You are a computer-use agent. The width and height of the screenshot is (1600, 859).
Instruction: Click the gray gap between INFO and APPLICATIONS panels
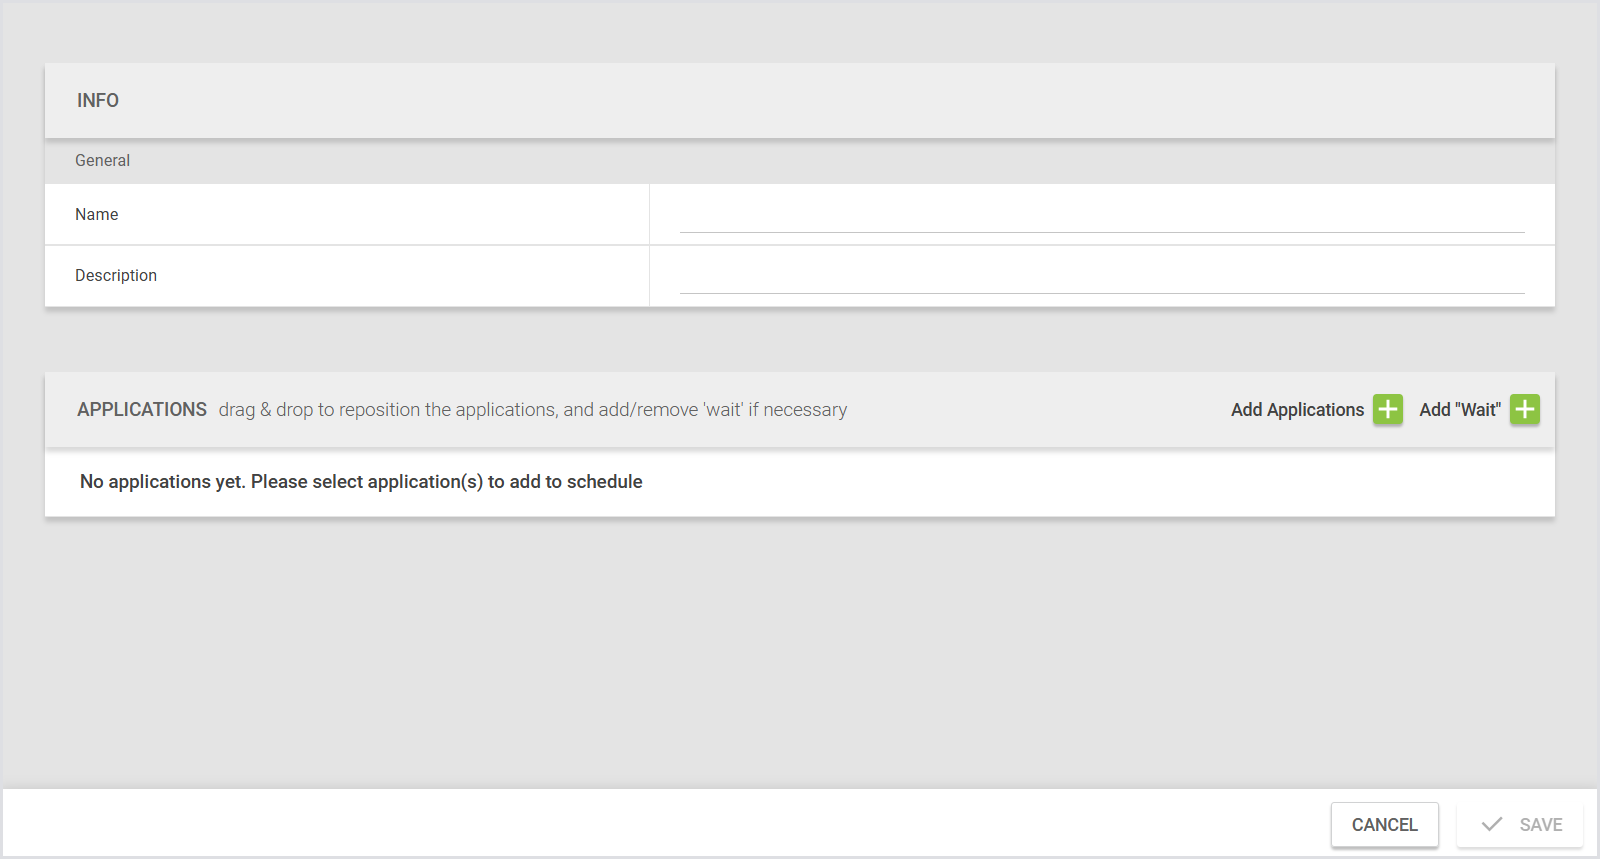[x=800, y=340]
